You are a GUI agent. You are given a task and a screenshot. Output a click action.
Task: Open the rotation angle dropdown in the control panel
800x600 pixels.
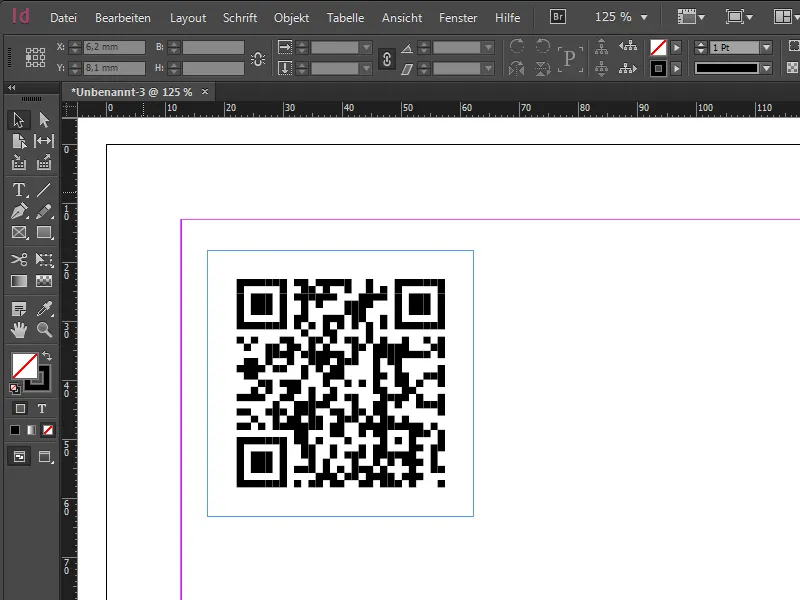(487, 46)
